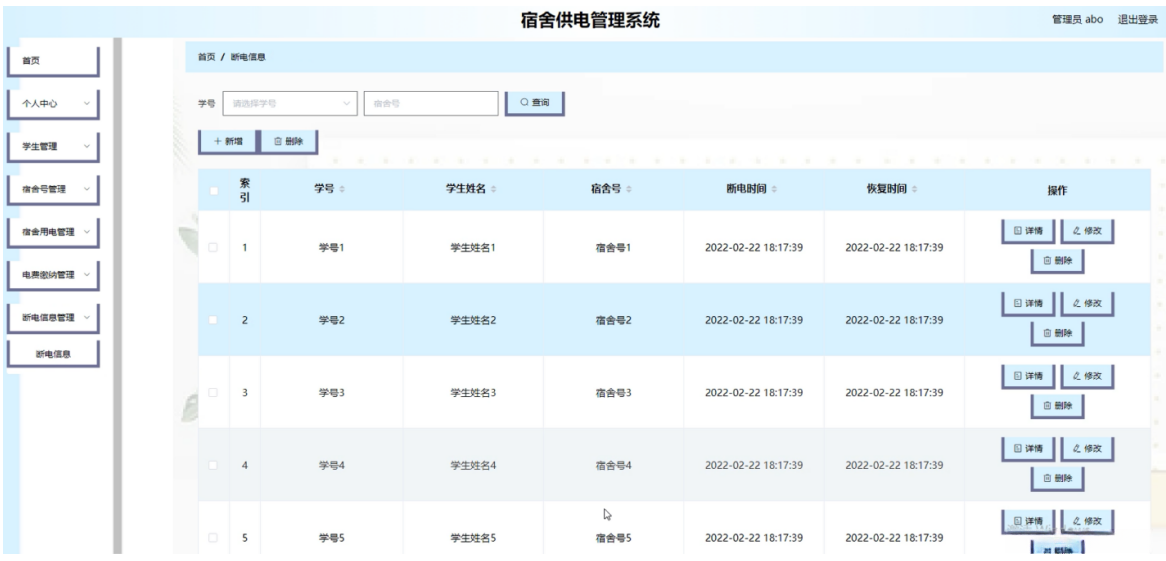Click 删除 for row 学号4

click(x=1057, y=478)
